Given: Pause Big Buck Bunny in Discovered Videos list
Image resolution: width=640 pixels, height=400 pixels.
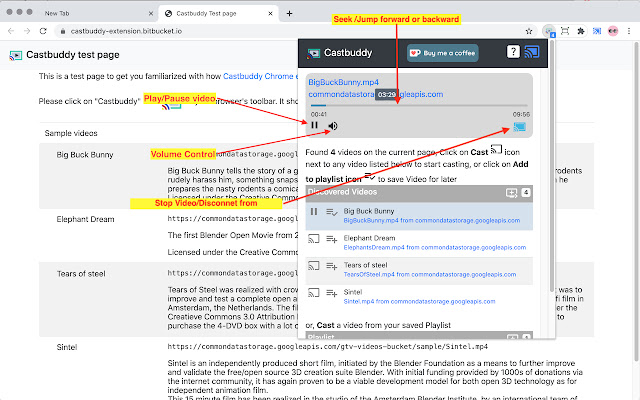Looking at the screenshot, I should pos(313,211).
